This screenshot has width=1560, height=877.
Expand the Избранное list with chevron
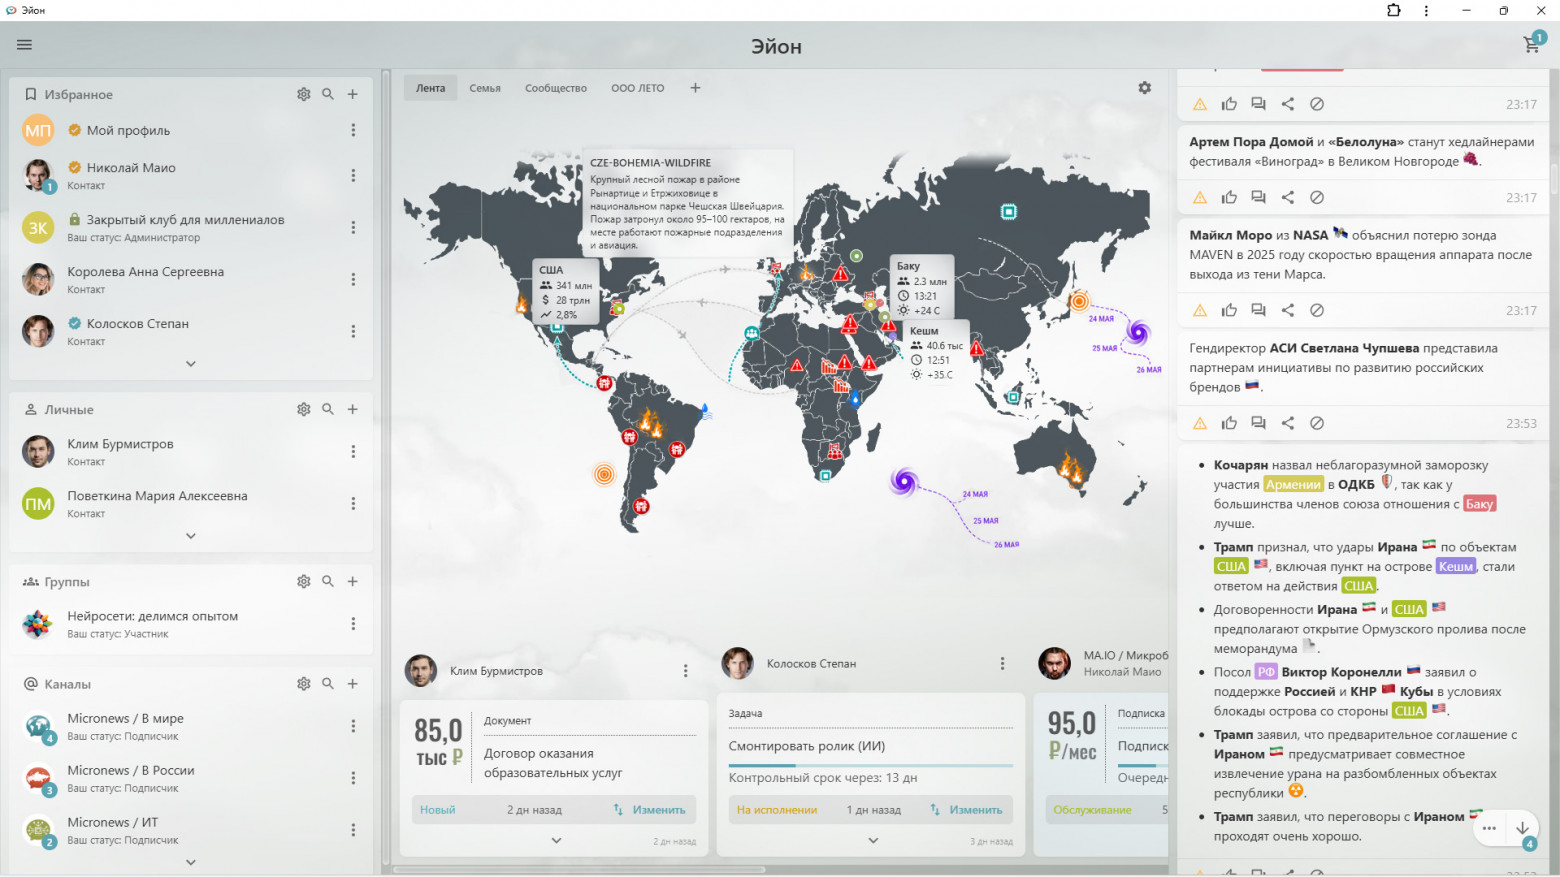[191, 364]
